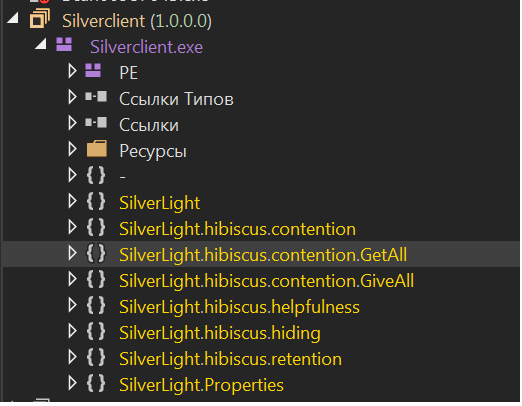Select SilverLight.hibiscus.retention namespace

click(230, 359)
